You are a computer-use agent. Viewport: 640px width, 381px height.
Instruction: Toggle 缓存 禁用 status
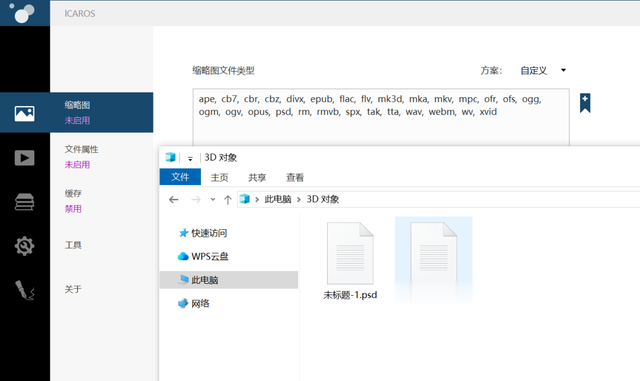point(73,209)
